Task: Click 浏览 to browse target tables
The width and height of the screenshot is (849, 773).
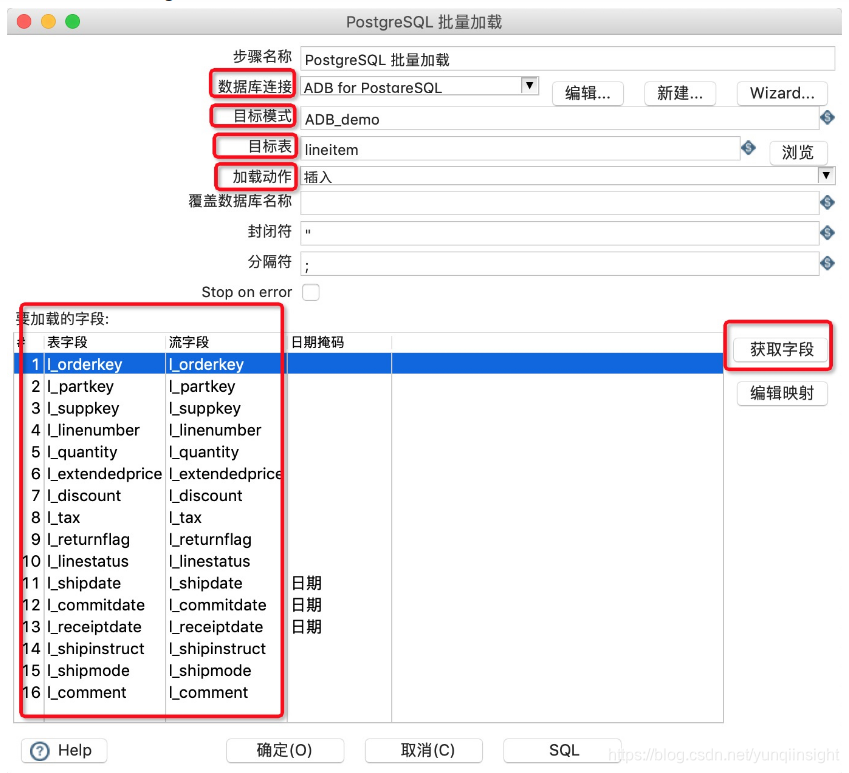Action: tap(798, 152)
